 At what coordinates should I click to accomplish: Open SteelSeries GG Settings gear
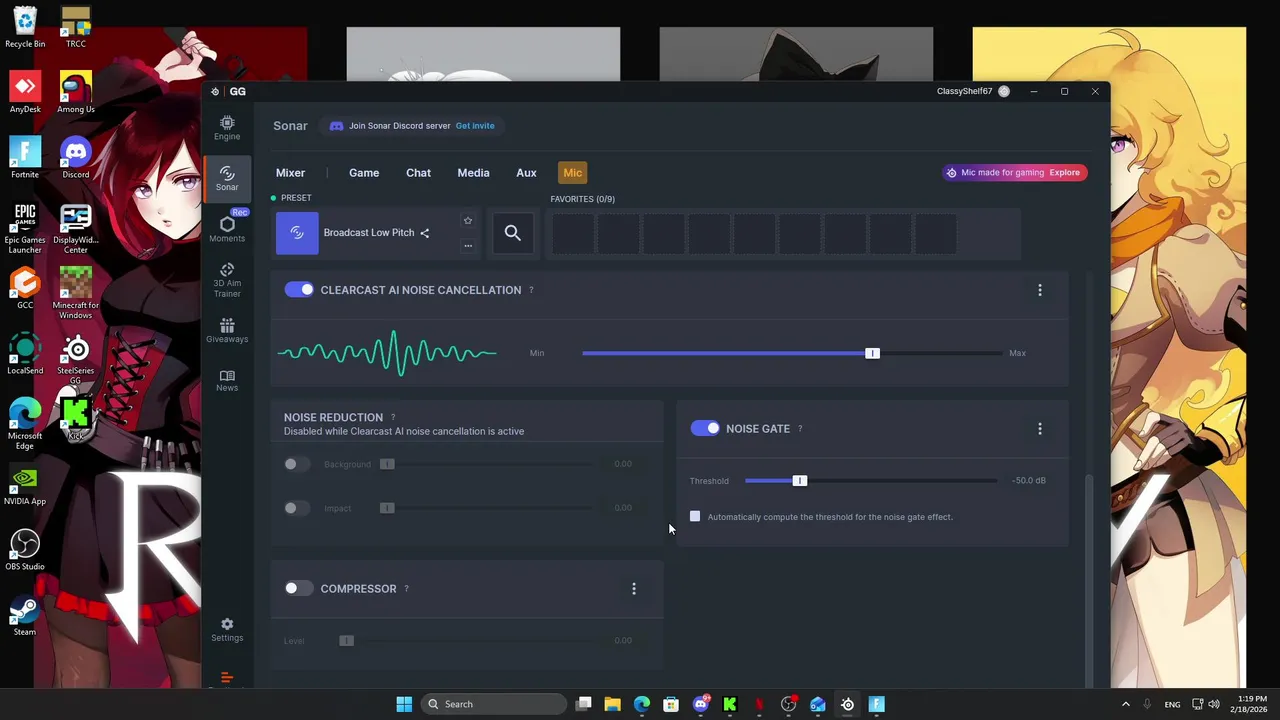pyautogui.click(x=227, y=629)
